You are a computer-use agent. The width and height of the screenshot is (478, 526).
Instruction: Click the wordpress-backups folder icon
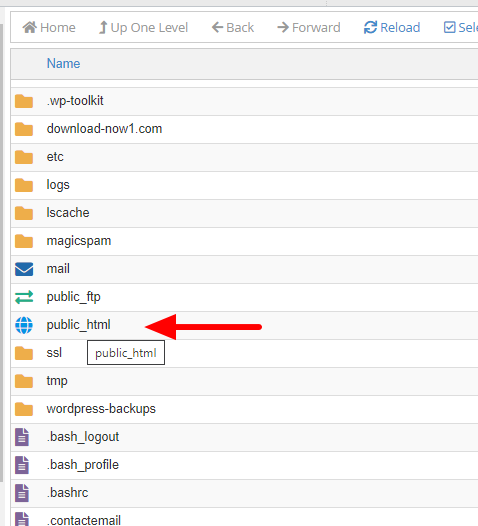pos(24,409)
